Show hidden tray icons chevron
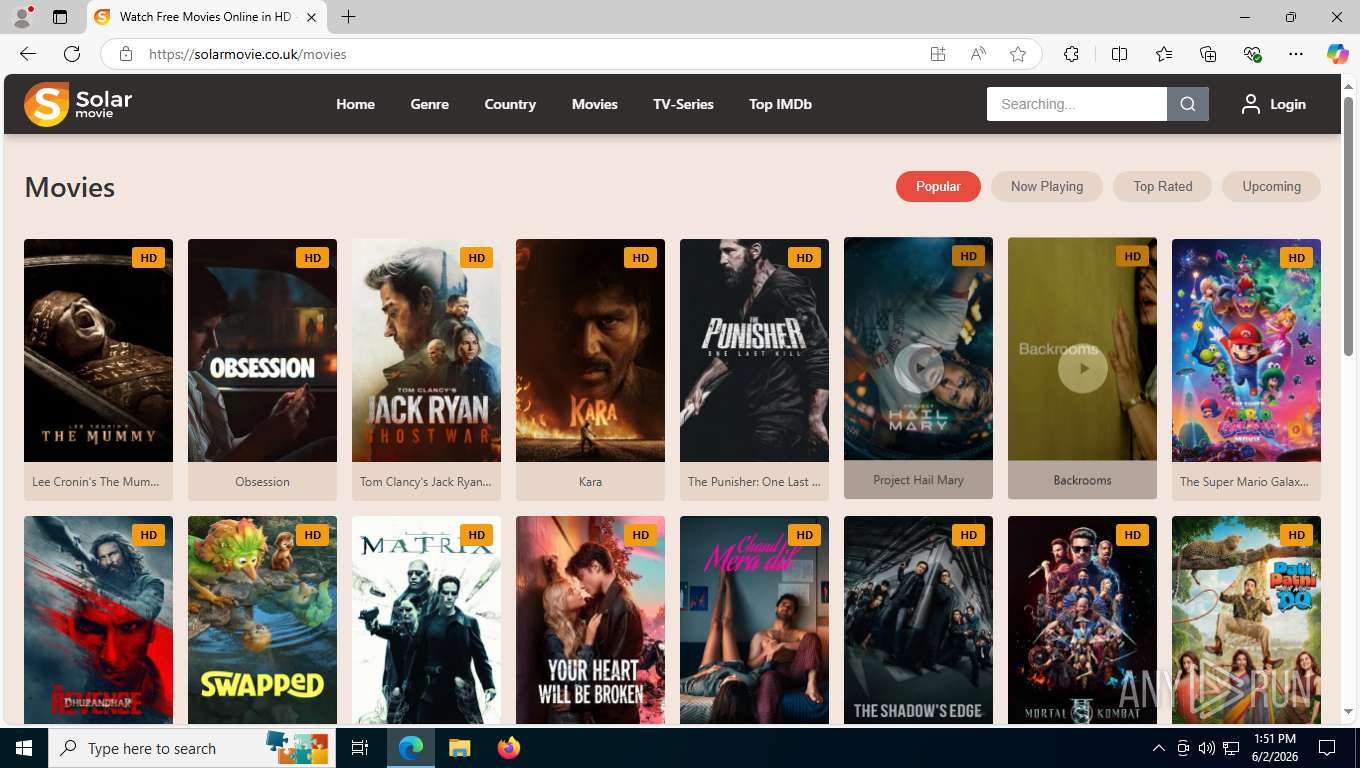 pyautogui.click(x=1159, y=748)
